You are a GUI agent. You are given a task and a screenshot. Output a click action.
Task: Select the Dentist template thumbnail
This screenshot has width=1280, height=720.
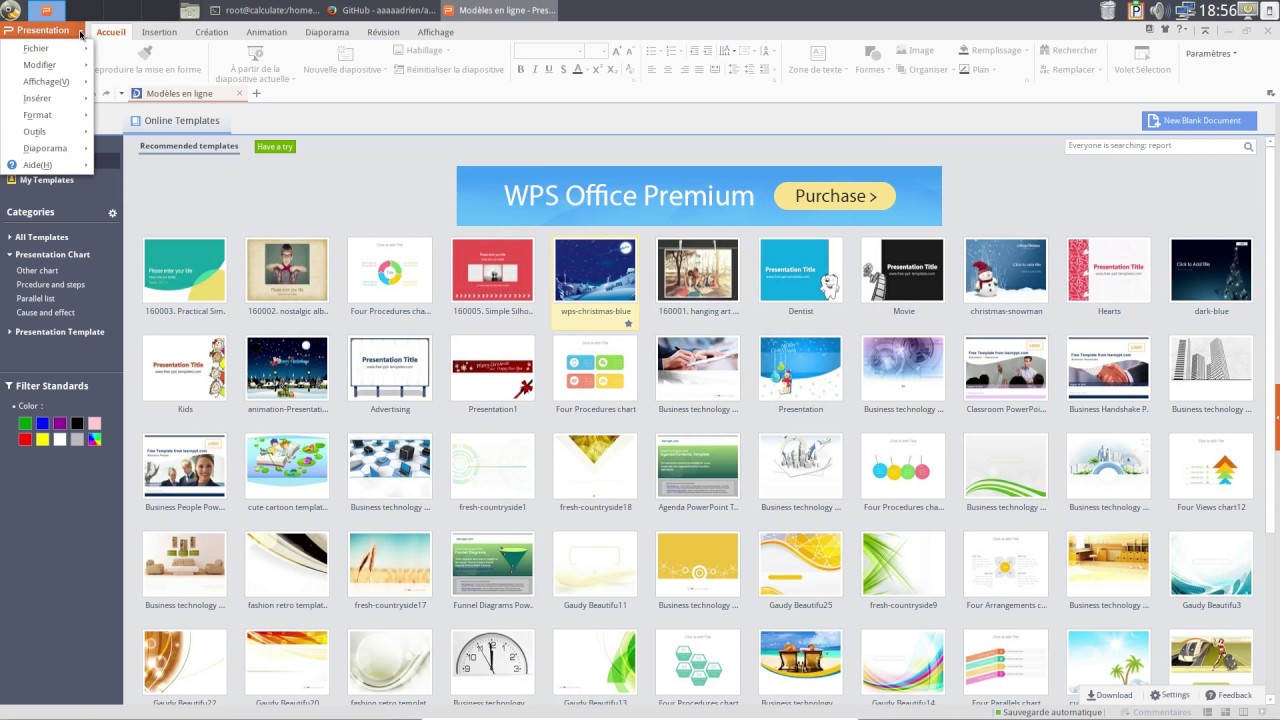point(800,270)
